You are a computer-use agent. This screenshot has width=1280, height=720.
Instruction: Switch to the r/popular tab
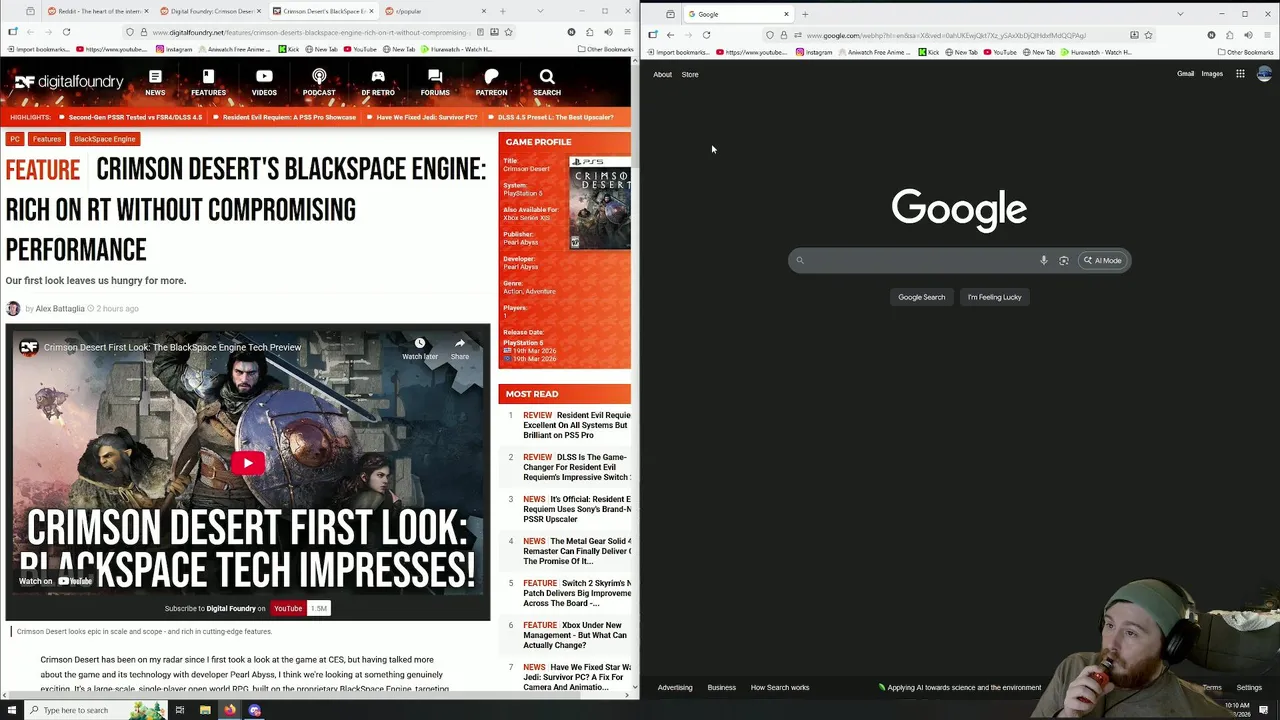pos(428,11)
